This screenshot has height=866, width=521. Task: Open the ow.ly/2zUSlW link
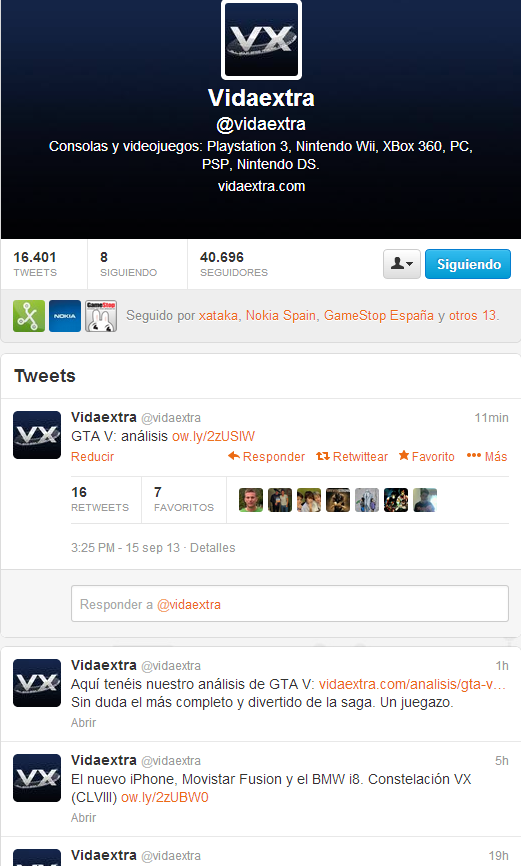coord(213,436)
